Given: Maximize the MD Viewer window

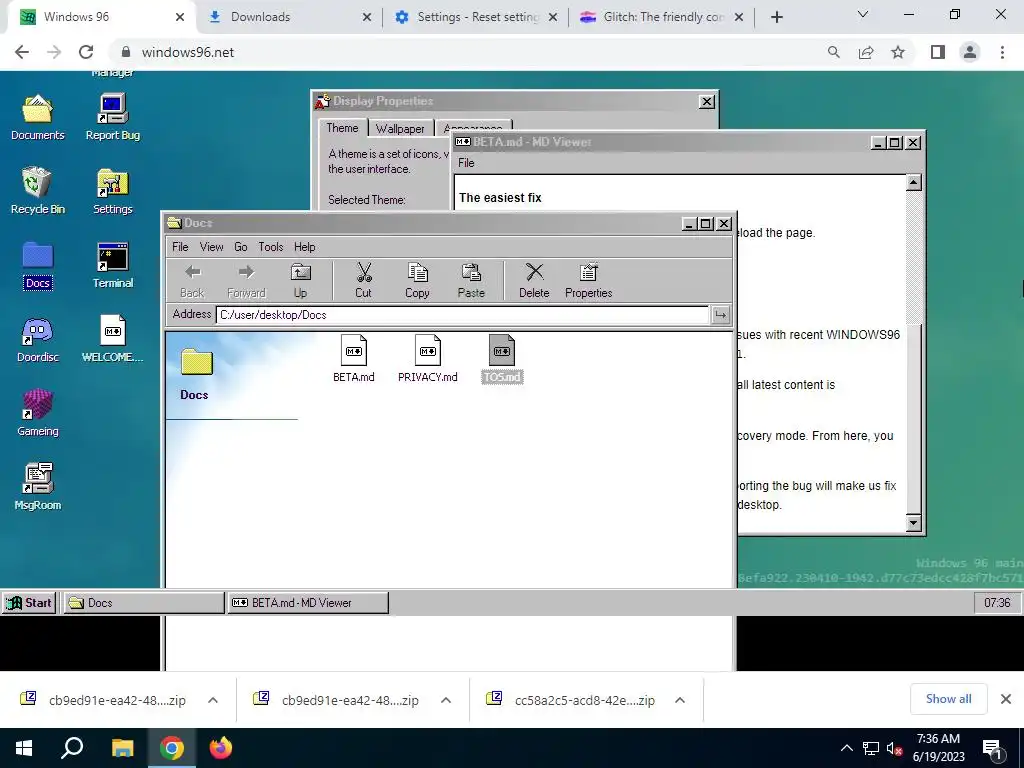Looking at the screenshot, I should coord(895,142).
